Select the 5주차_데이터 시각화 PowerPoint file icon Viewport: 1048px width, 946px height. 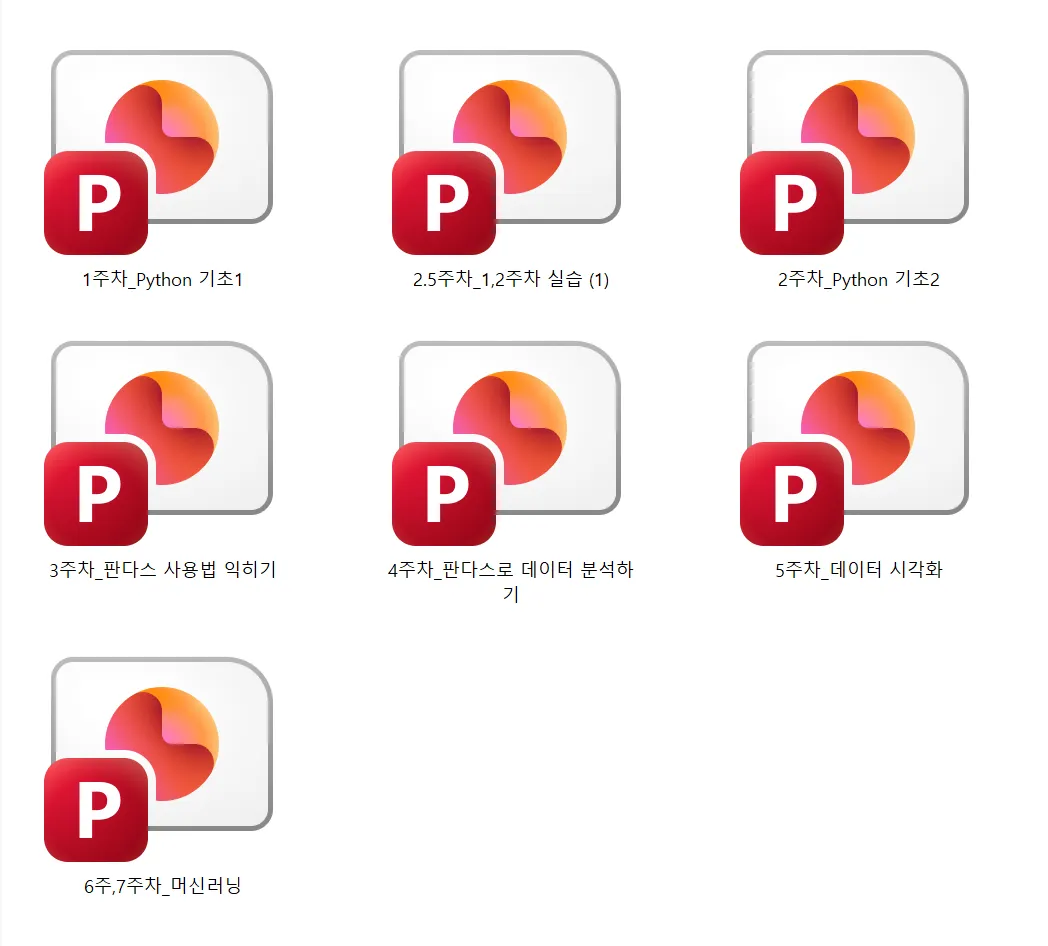click(x=855, y=443)
